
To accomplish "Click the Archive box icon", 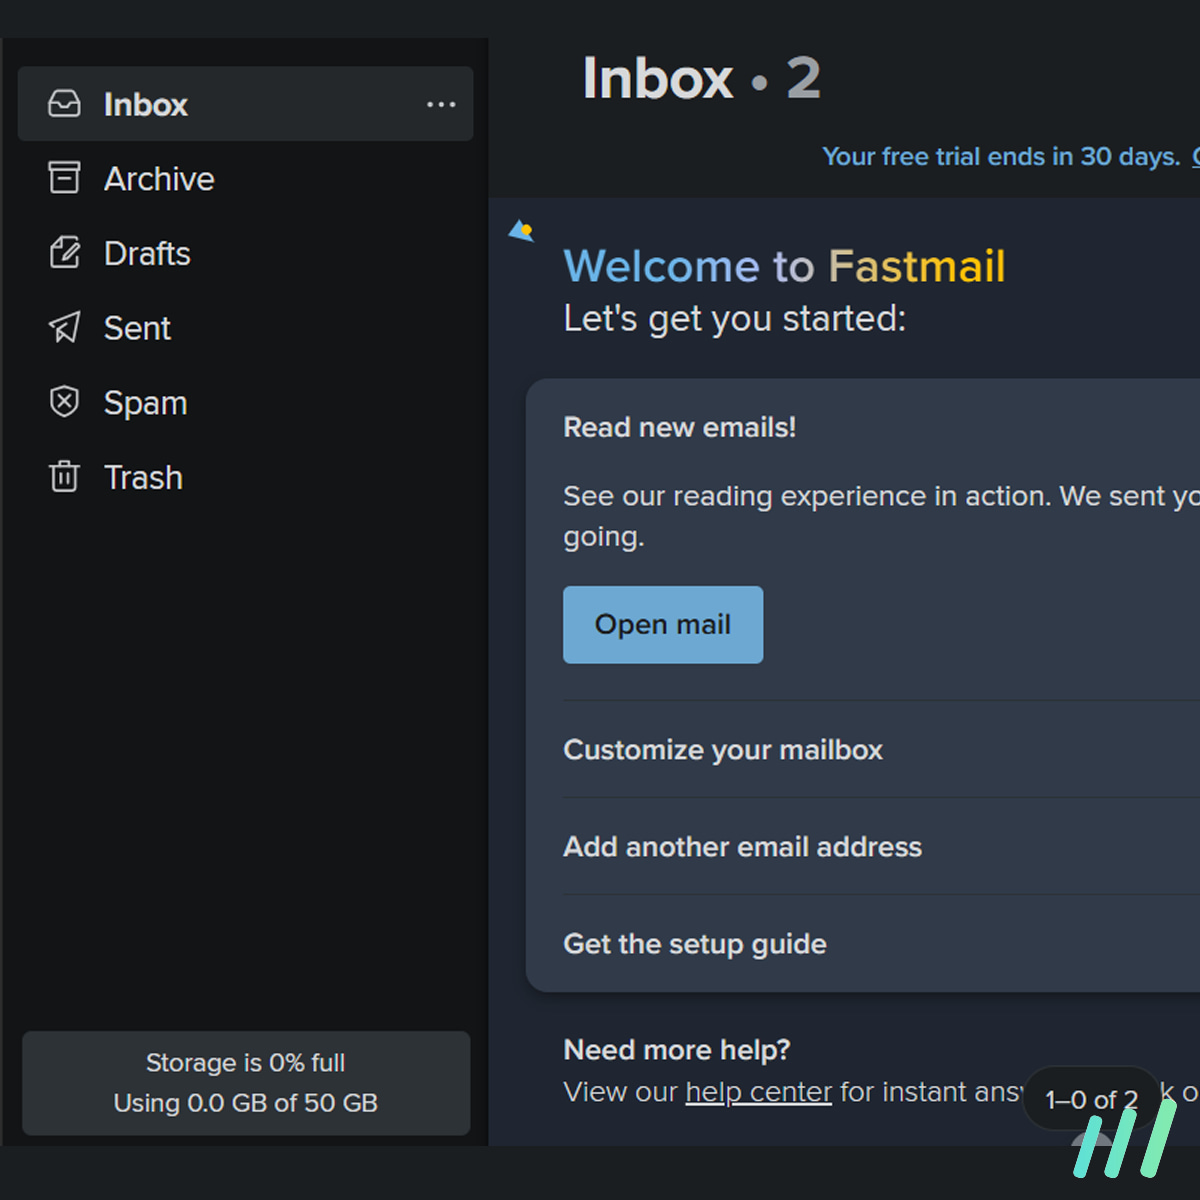I will [x=64, y=178].
